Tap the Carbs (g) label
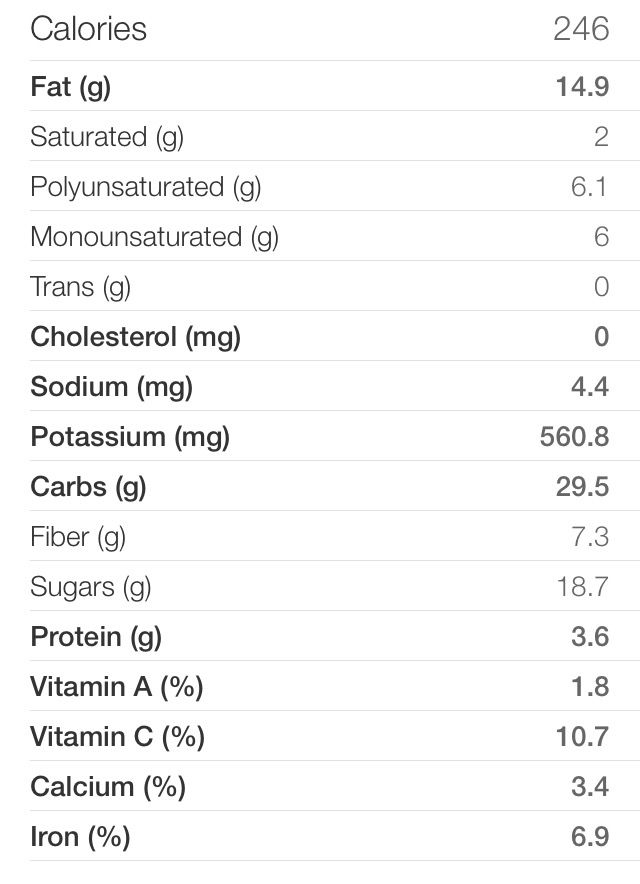This screenshot has height=884, width=640. (89, 487)
